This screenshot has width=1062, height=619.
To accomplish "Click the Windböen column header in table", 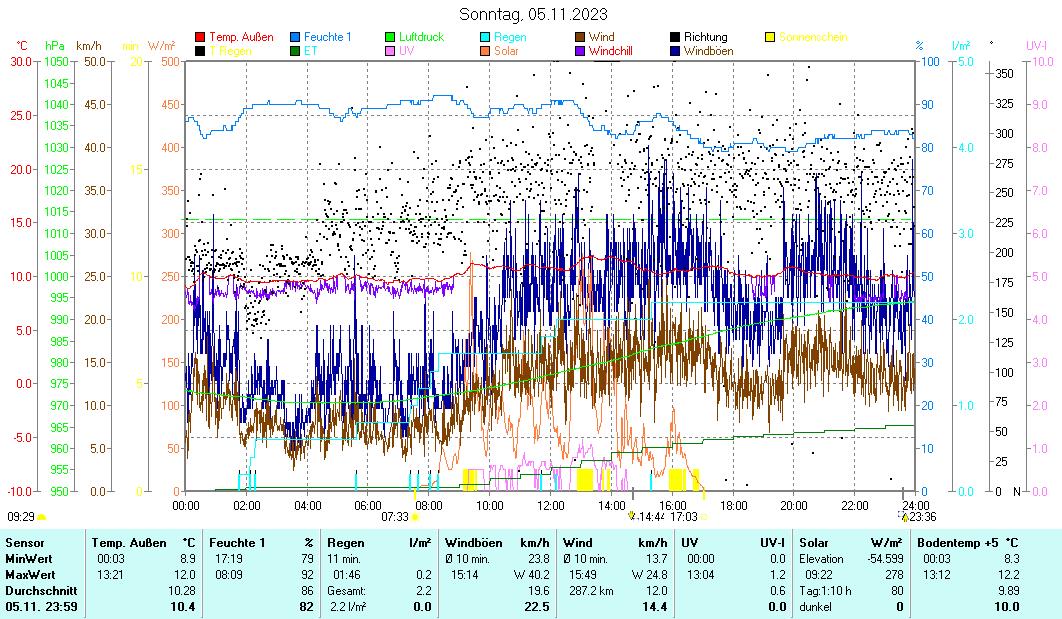I will pyautogui.click(x=472, y=542).
